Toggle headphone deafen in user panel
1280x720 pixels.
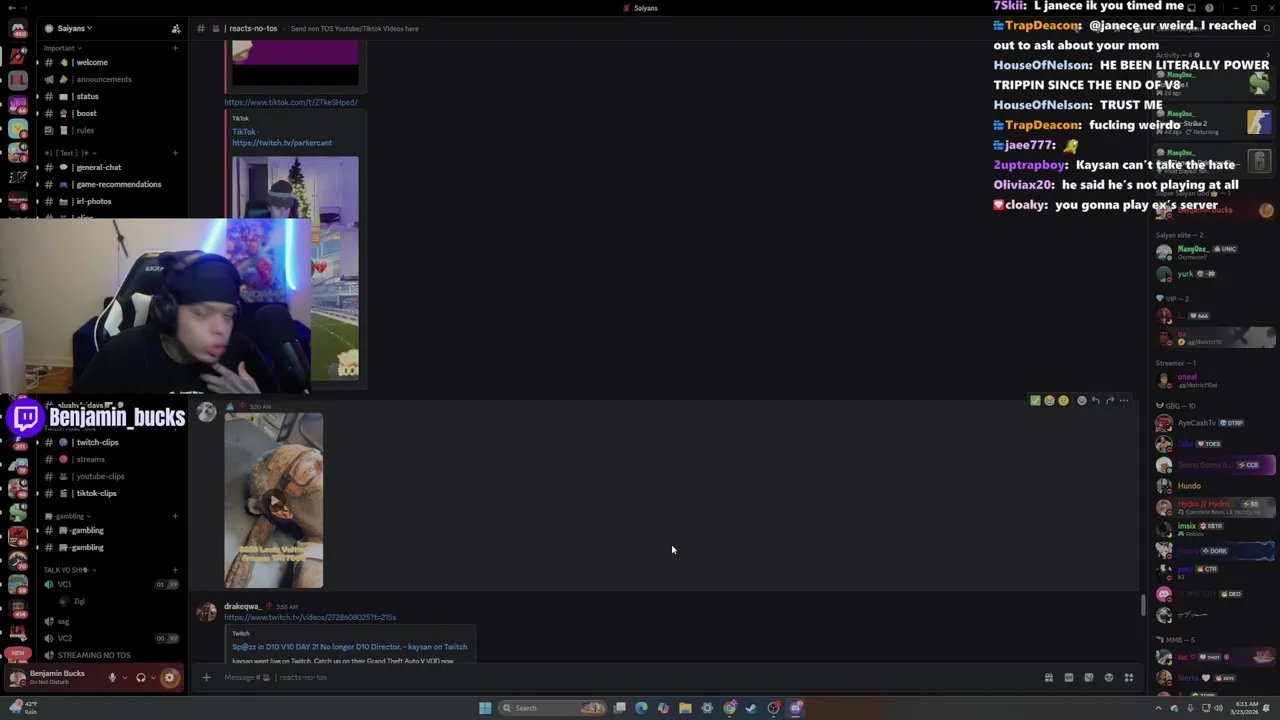(x=141, y=677)
